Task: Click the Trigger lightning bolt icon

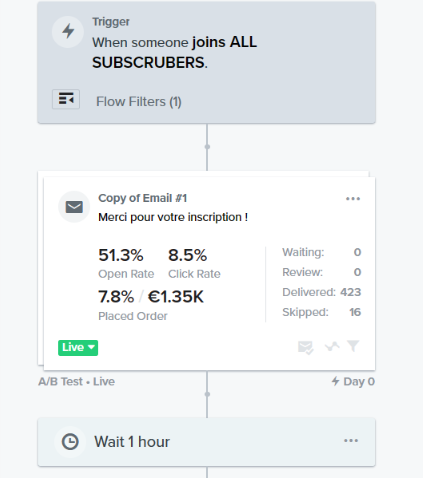Action: pos(68,32)
